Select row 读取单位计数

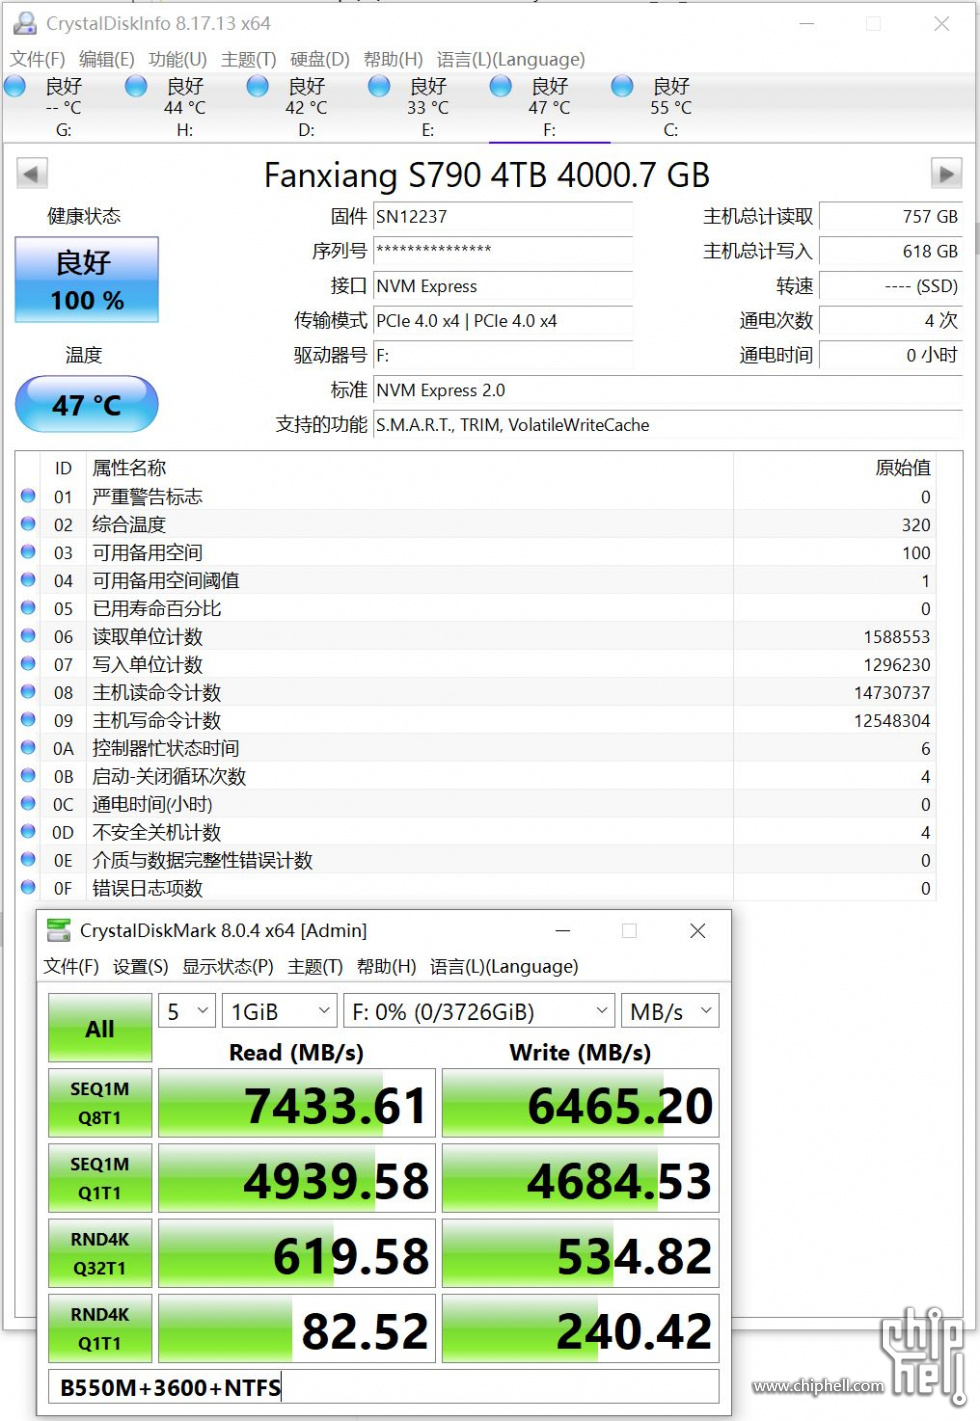click(x=476, y=636)
